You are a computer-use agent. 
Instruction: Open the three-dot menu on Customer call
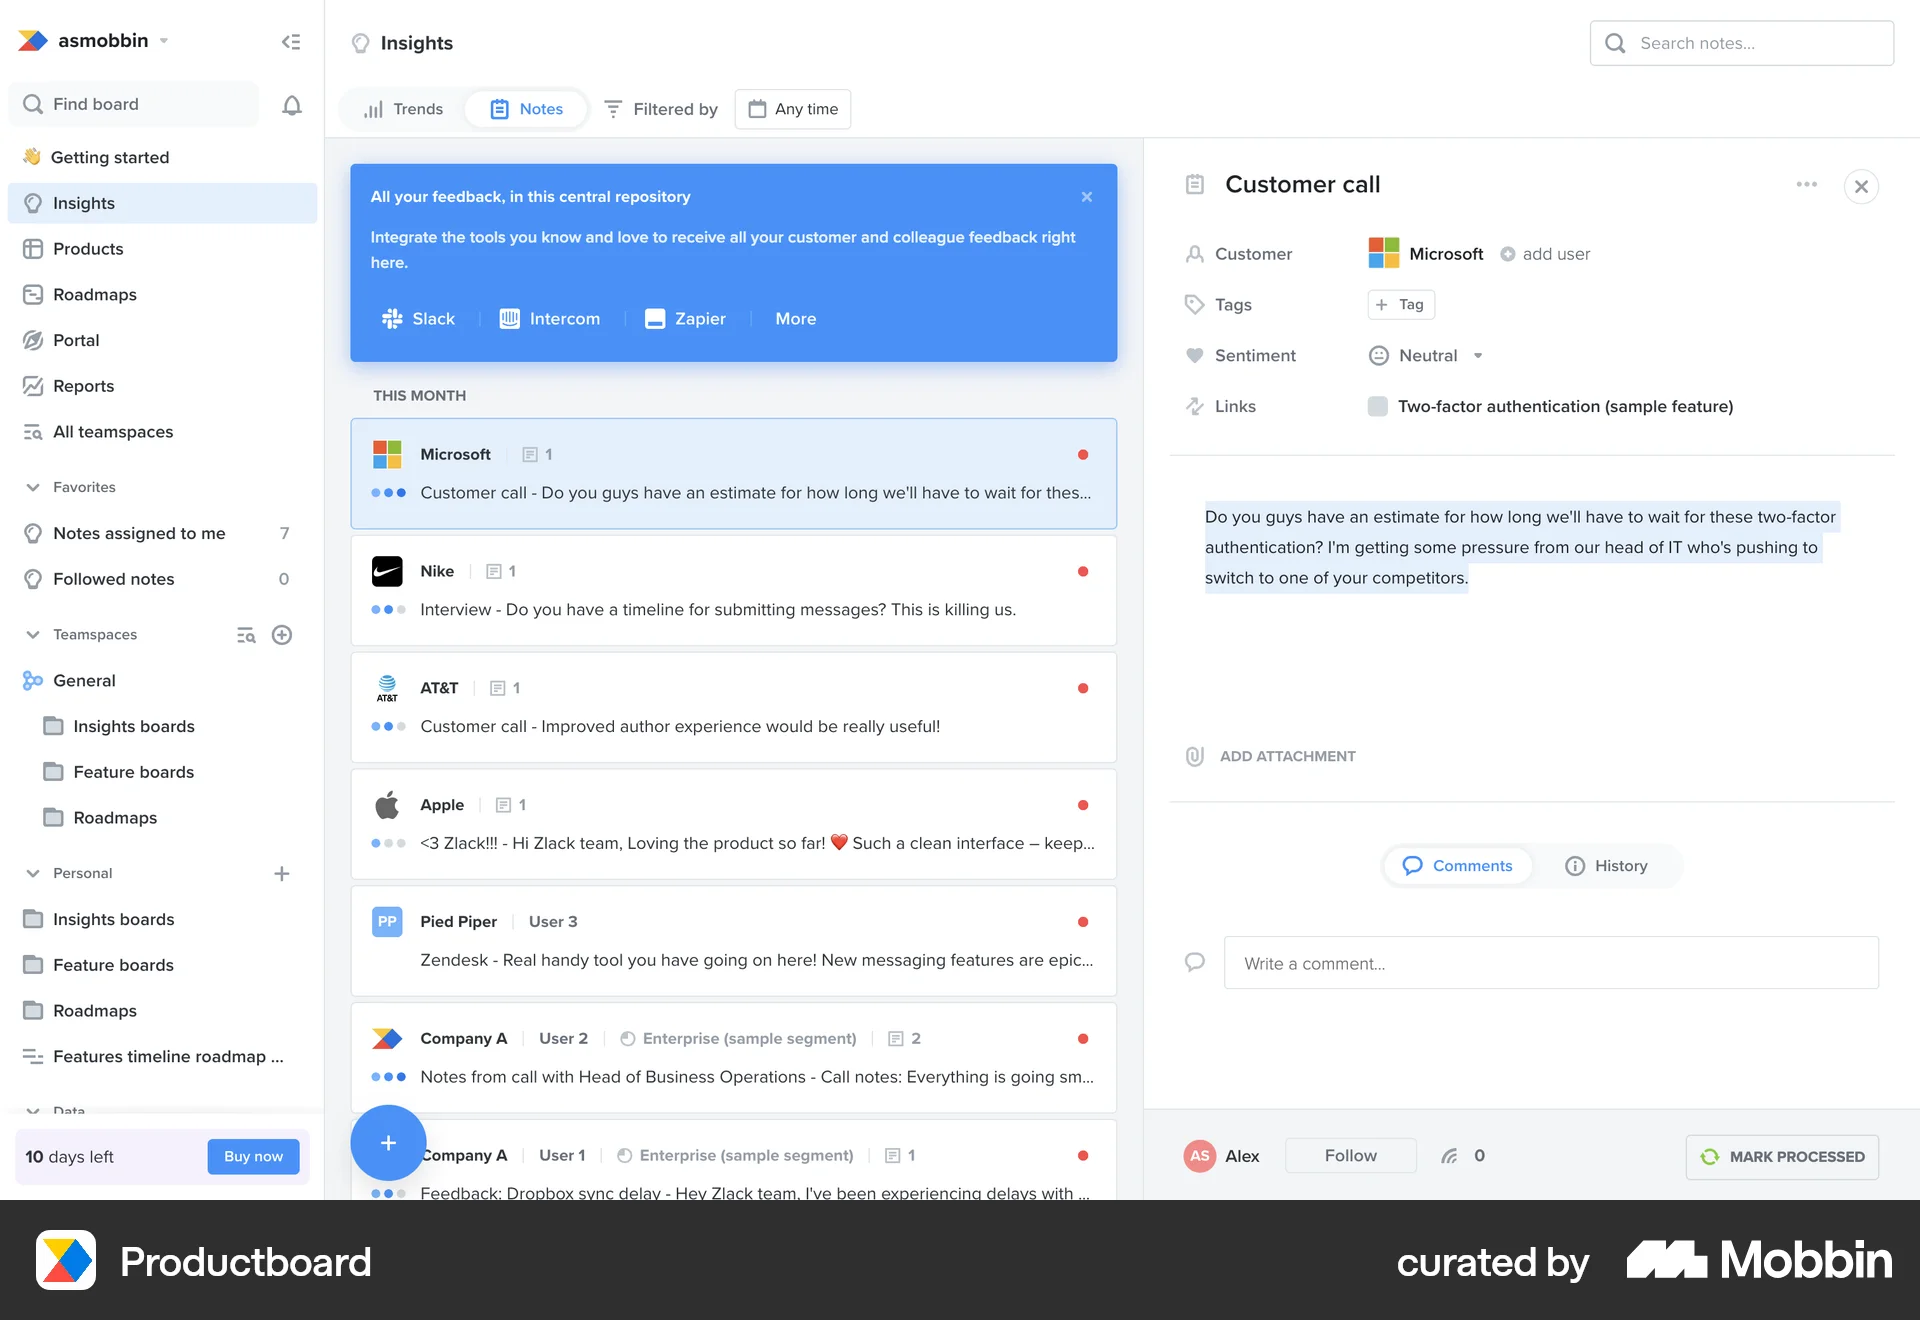[x=1806, y=185]
